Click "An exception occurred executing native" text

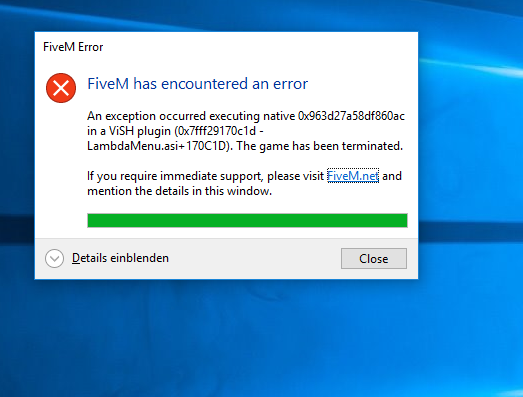[x=191, y=116]
